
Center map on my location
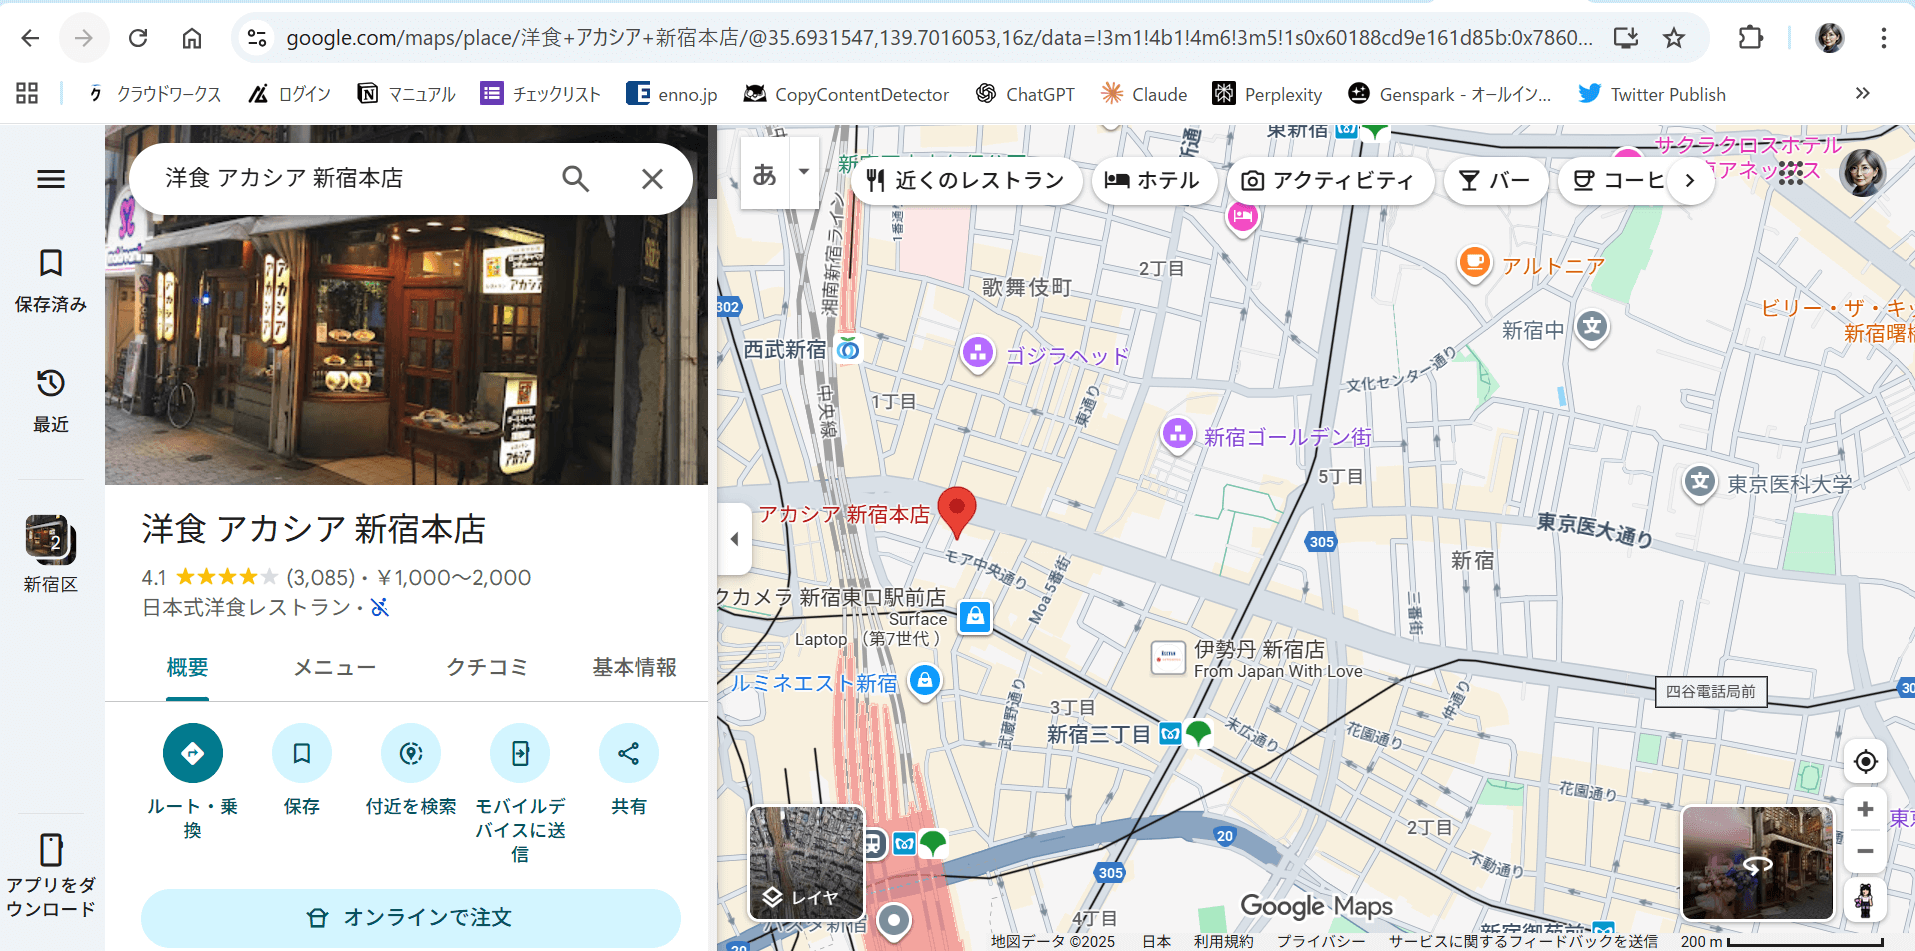(1865, 762)
